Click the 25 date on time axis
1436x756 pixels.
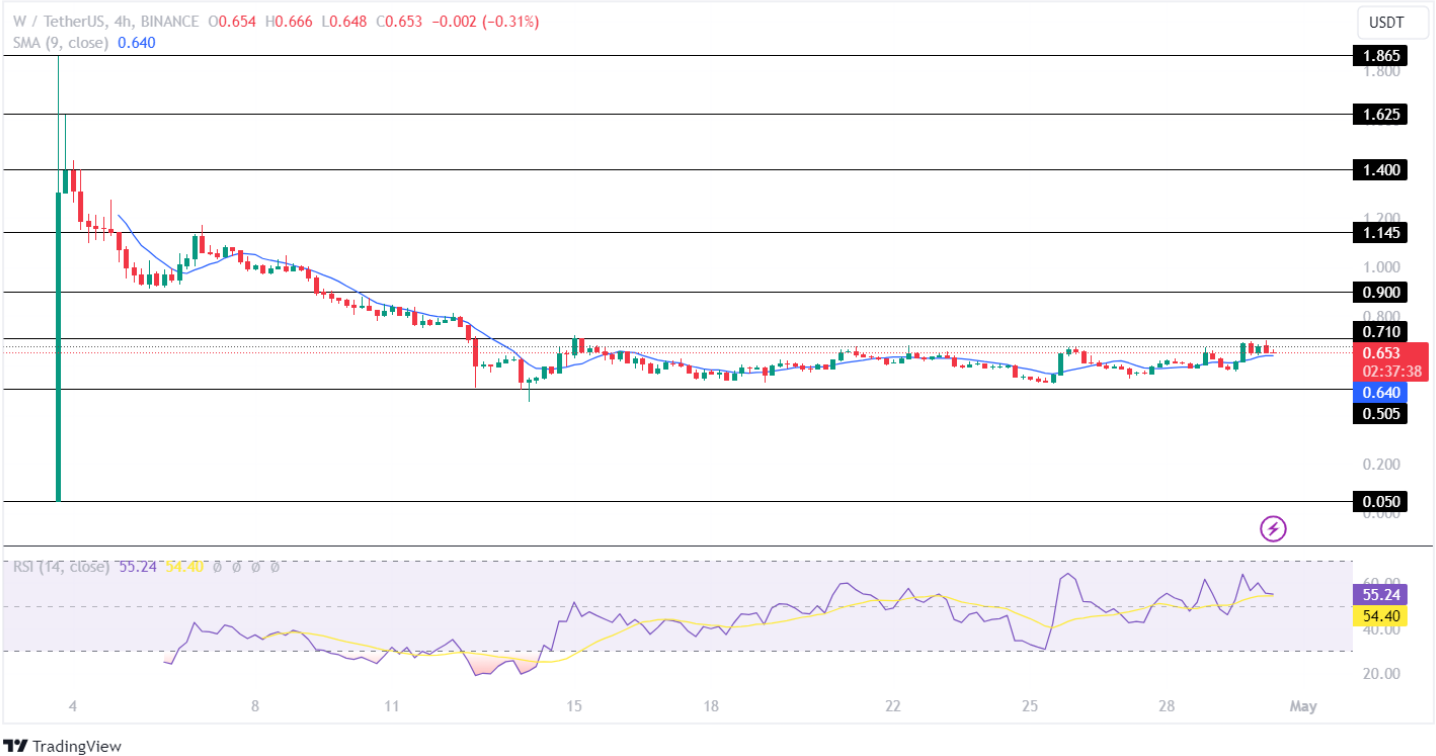pyautogui.click(x=1029, y=706)
